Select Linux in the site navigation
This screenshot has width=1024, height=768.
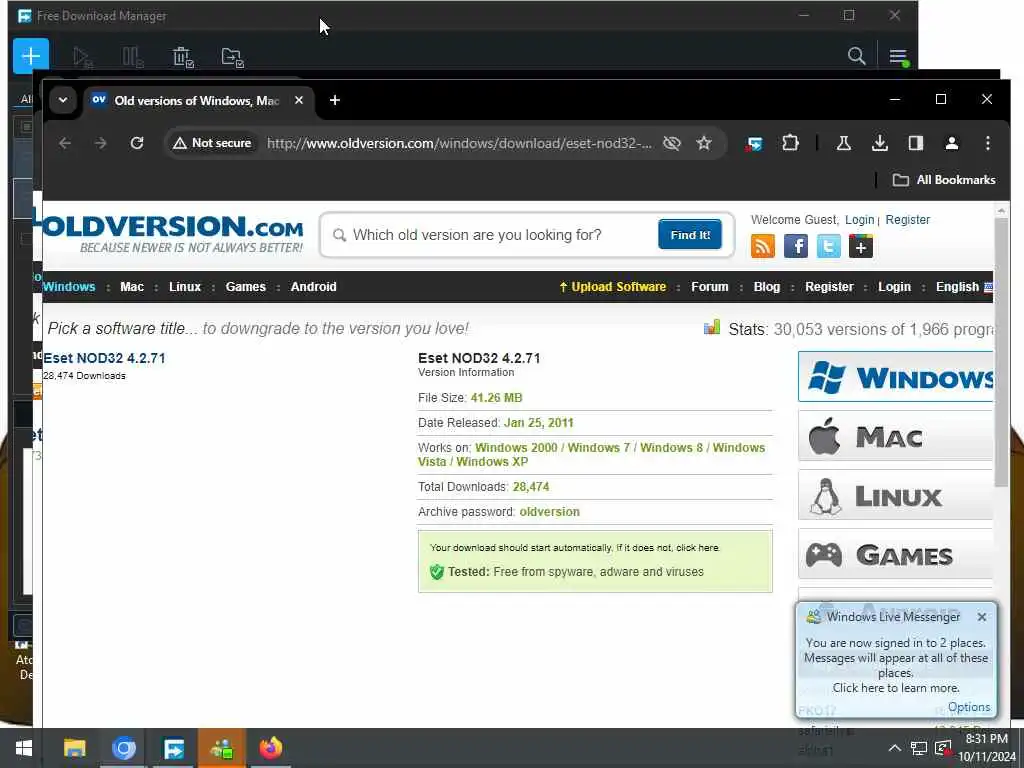point(185,287)
